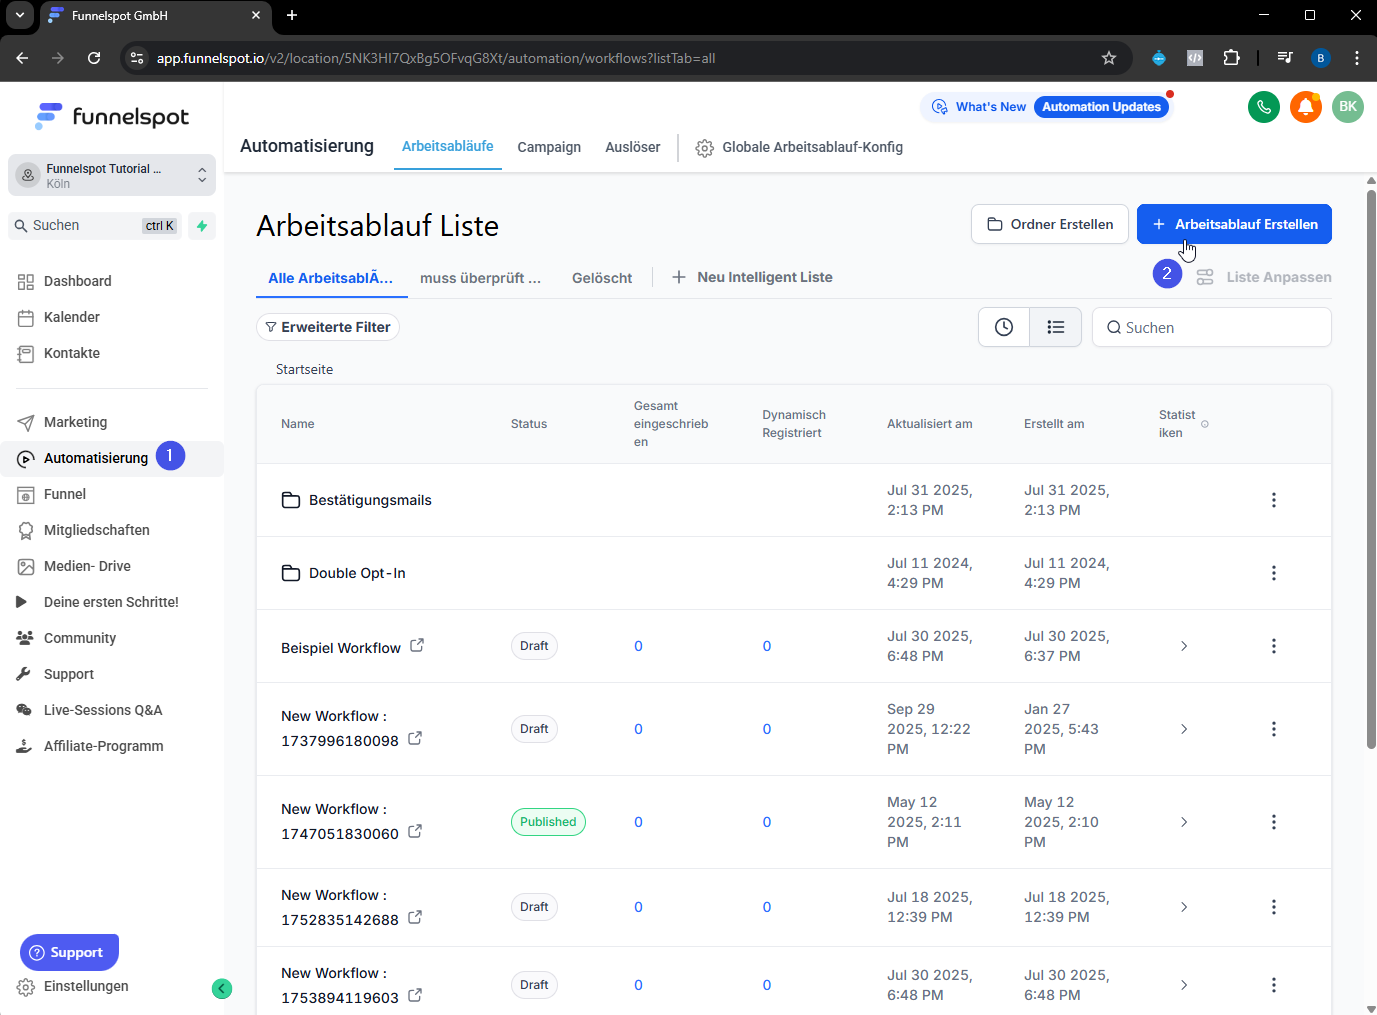The height and width of the screenshot is (1015, 1377).
Task: Expand statistics for Beispiel Workflow row
Action: (1184, 646)
